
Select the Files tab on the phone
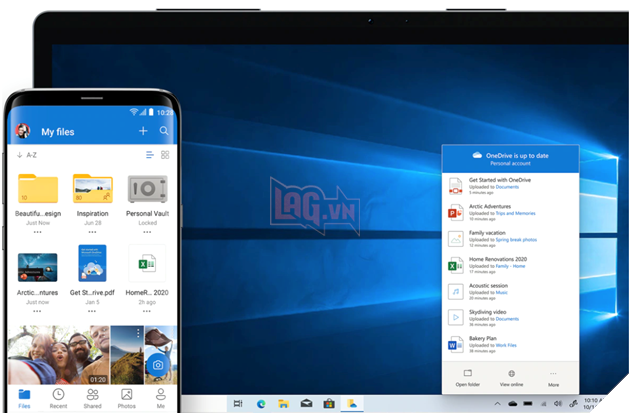(25, 398)
